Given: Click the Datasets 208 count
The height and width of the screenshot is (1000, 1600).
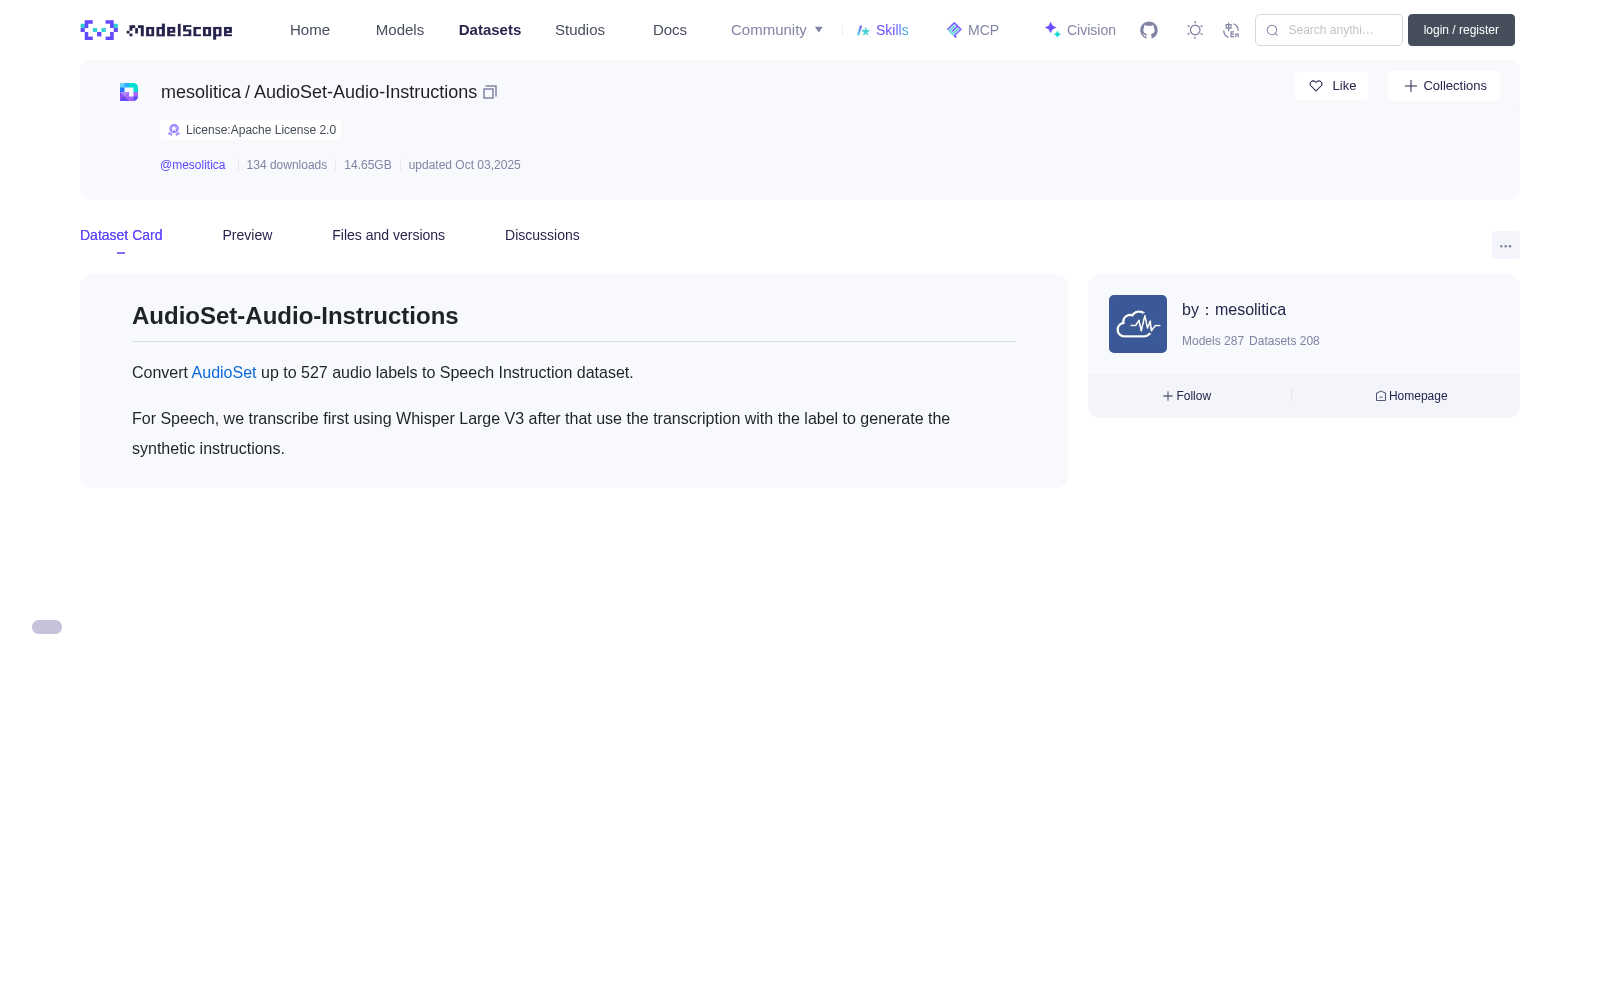Looking at the screenshot, I should (x=1284, y=341).
